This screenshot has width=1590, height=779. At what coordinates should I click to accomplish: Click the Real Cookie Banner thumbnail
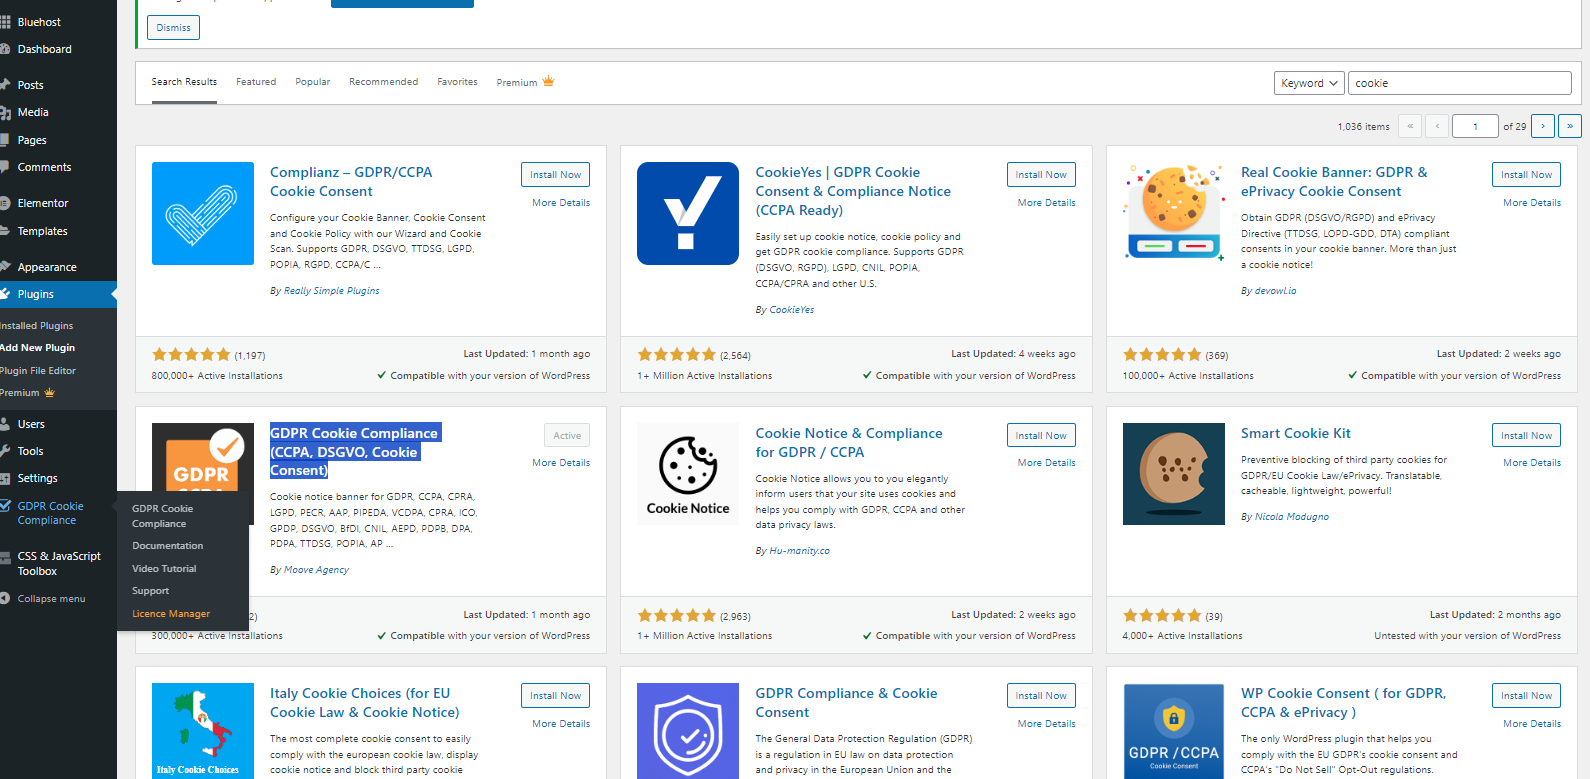tap(1174, 213)
